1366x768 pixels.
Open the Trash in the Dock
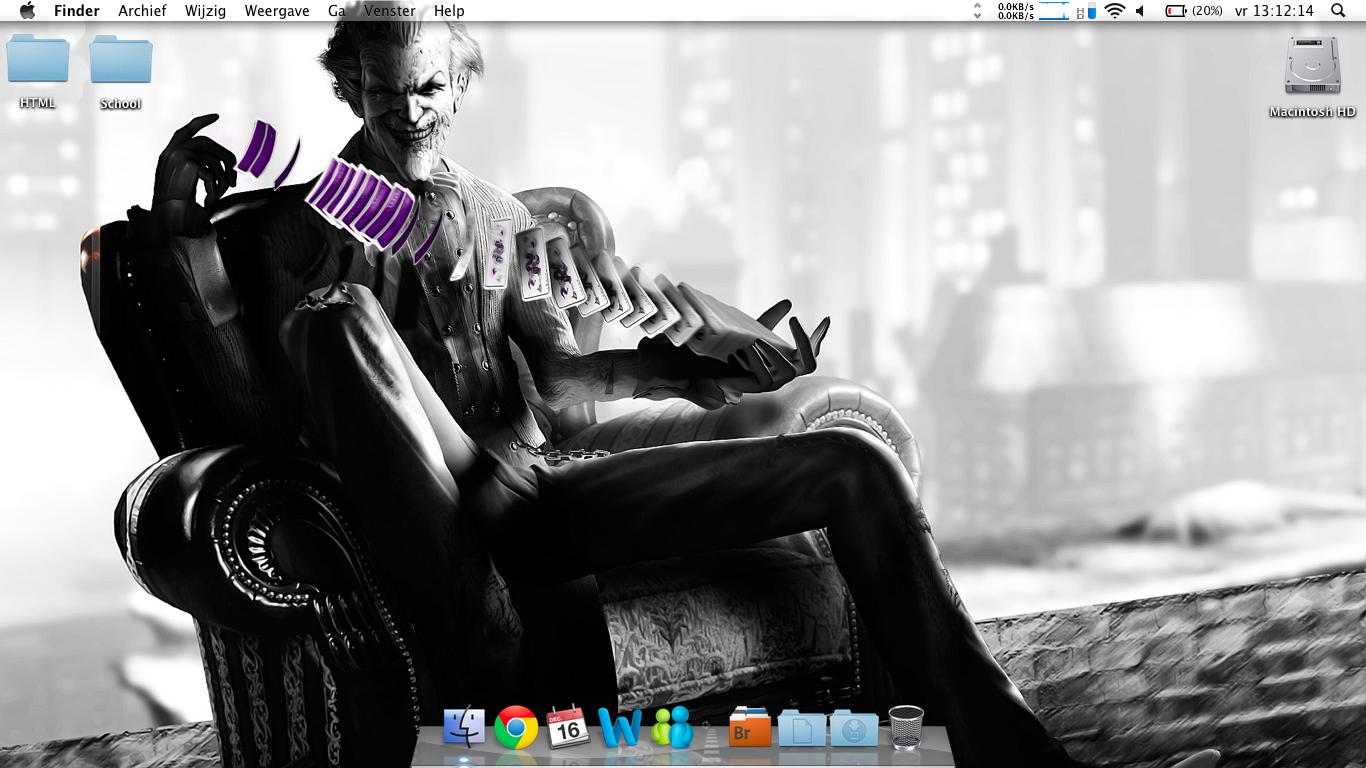tap(906, 727)
